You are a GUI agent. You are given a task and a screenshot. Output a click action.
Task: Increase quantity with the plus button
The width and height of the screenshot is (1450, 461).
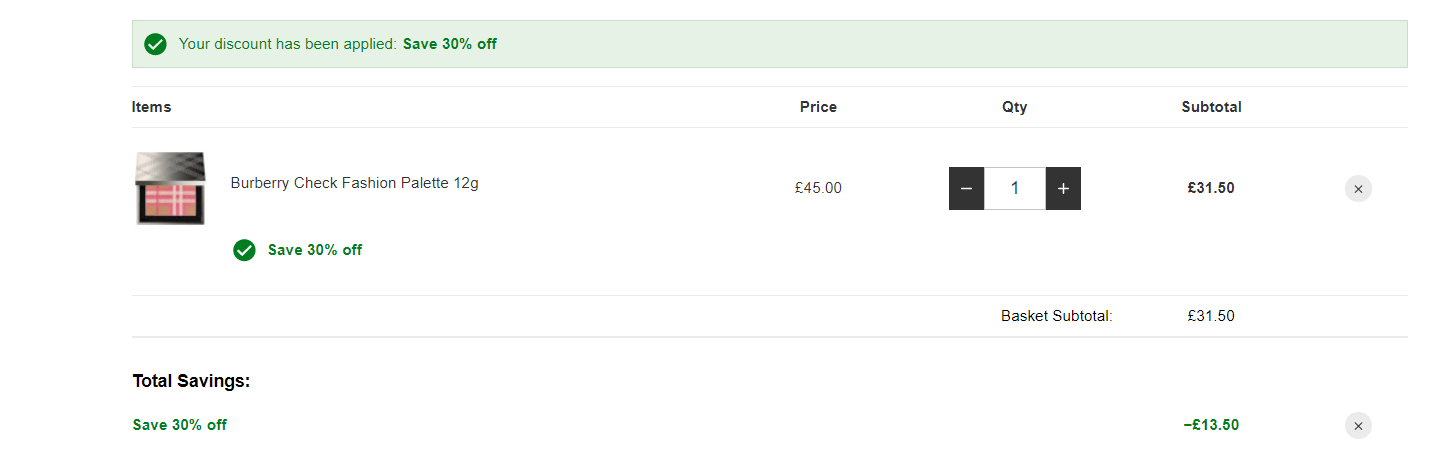pos(1063,188)
